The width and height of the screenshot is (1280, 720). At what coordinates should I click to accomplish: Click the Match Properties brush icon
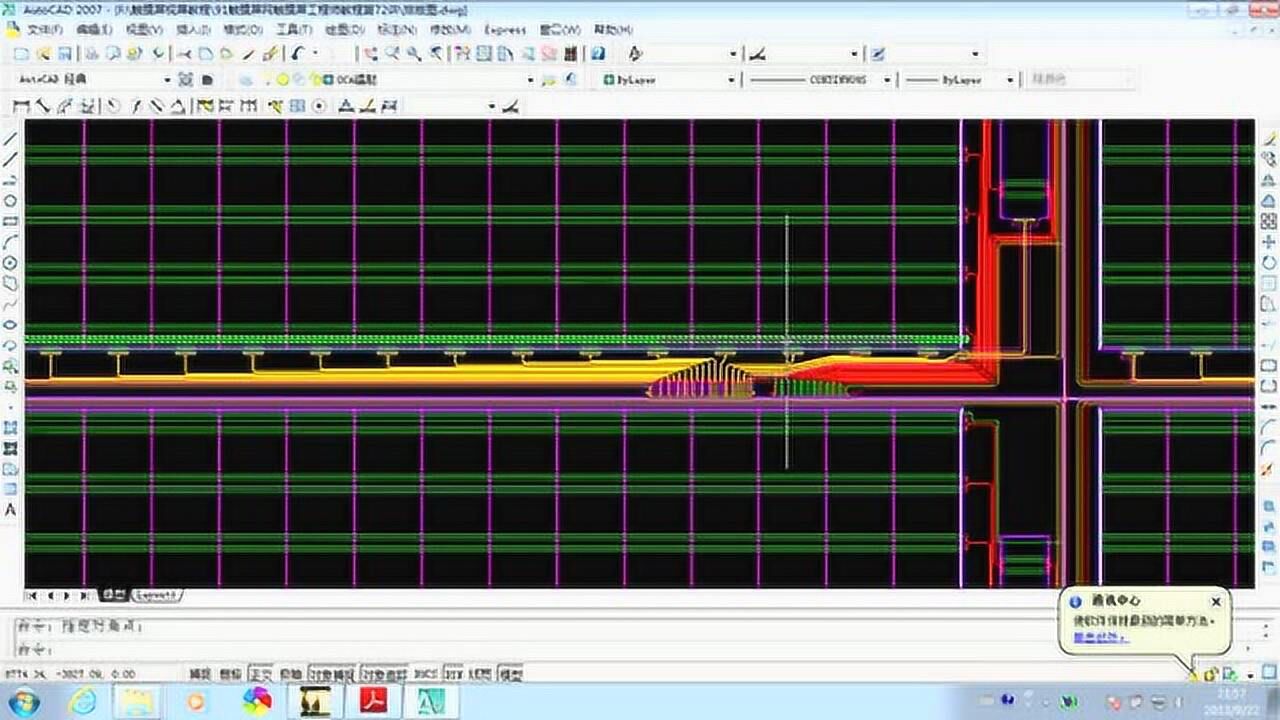pyautogui.click(x=270, y=54)
